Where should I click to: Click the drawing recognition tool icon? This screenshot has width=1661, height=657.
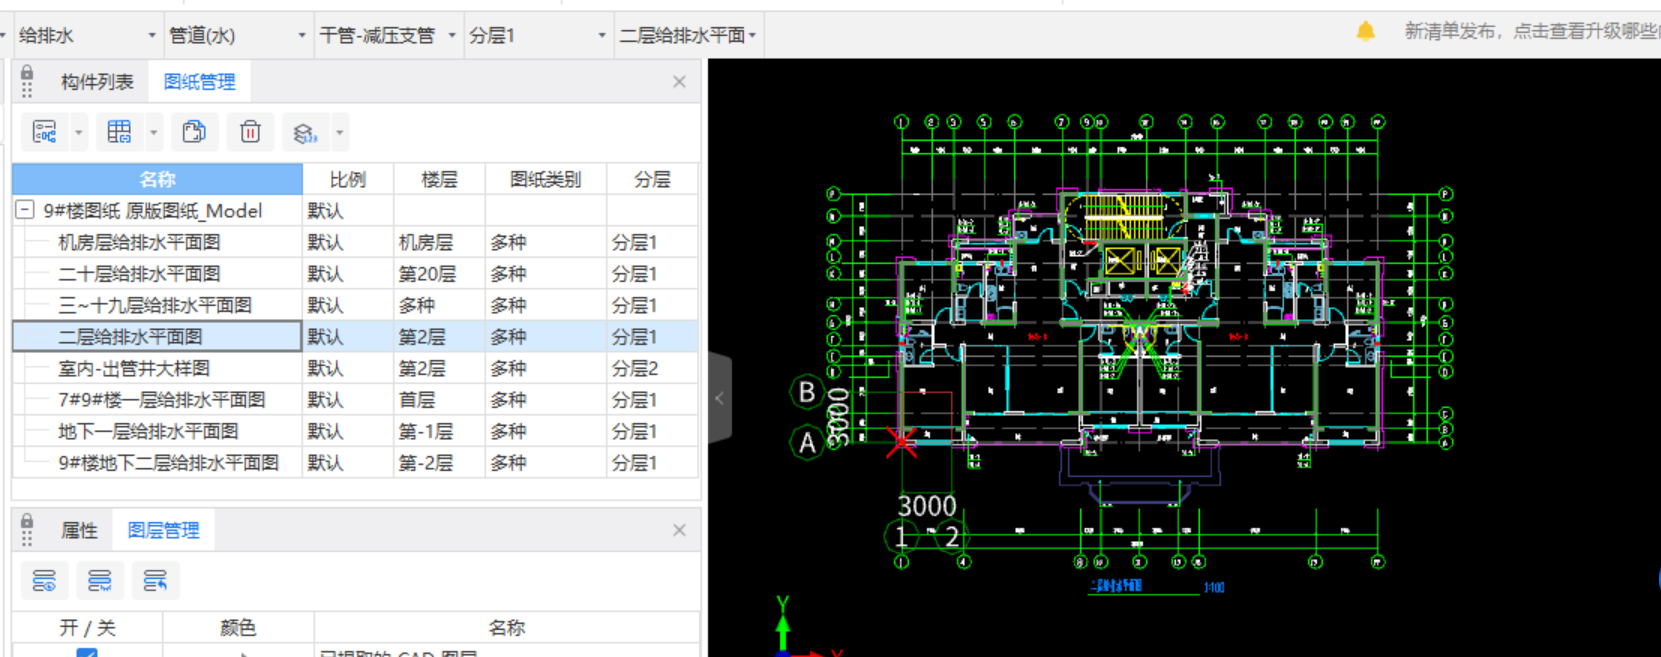point(45,132)
